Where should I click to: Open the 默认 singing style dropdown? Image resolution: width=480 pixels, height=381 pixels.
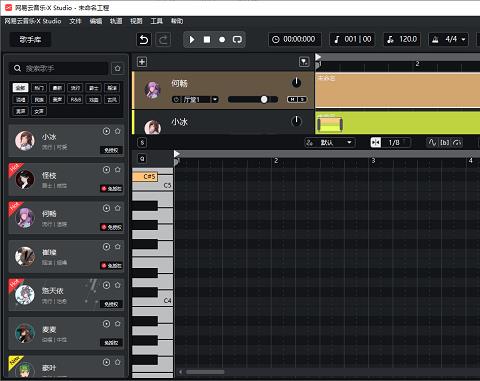point(329,143)
